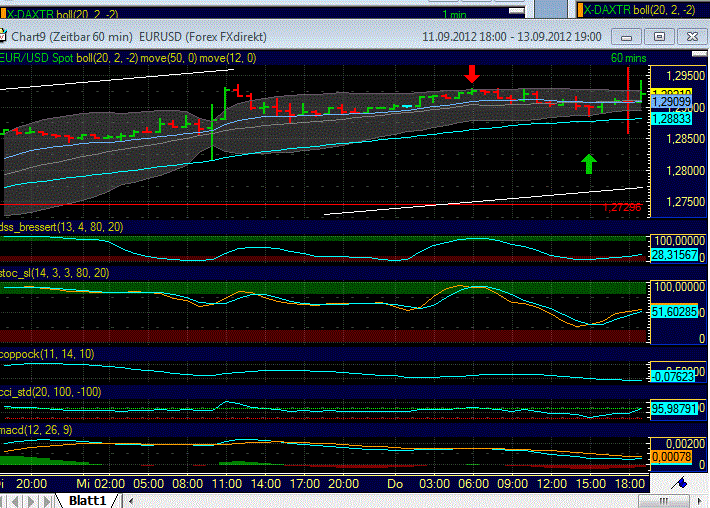Select the Blatt1 sheet tab
The height and width of the screenshot is (508, 710).
coord(87,501)
